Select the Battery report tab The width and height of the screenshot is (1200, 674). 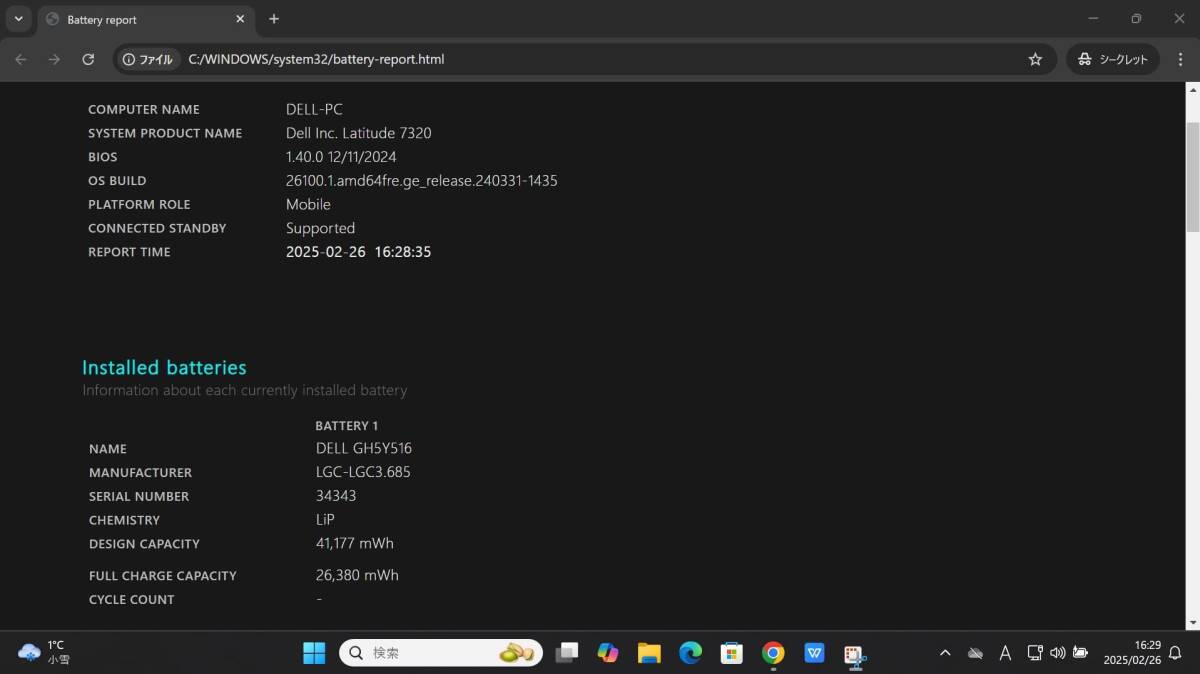point(145,20)
